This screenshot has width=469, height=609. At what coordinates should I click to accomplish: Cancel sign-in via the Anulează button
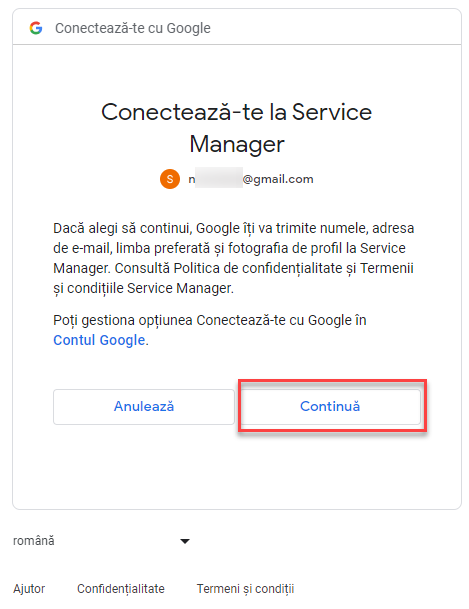pos(144,406)
